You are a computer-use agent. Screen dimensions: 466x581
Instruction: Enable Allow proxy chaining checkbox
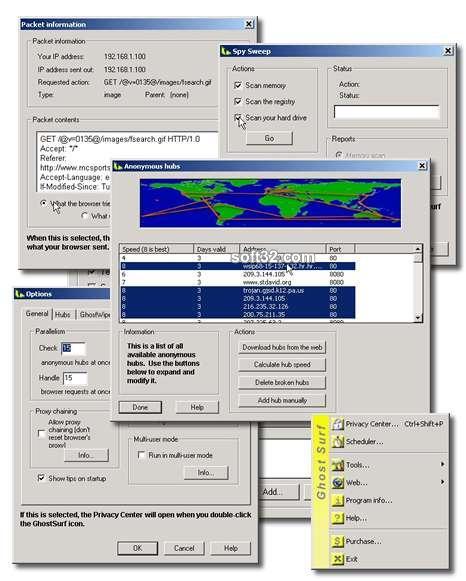42,433
